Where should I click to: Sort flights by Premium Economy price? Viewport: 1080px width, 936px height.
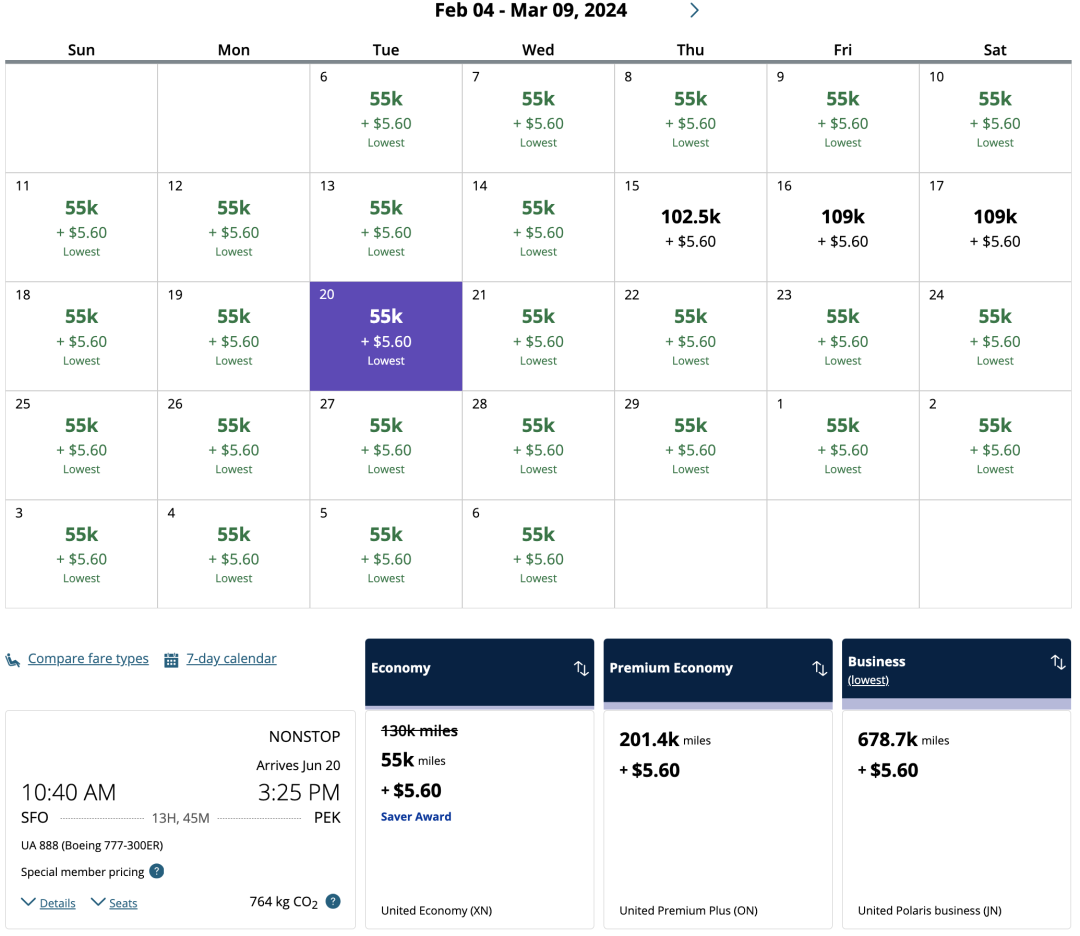pyautogui.click(x=819, y=668)
